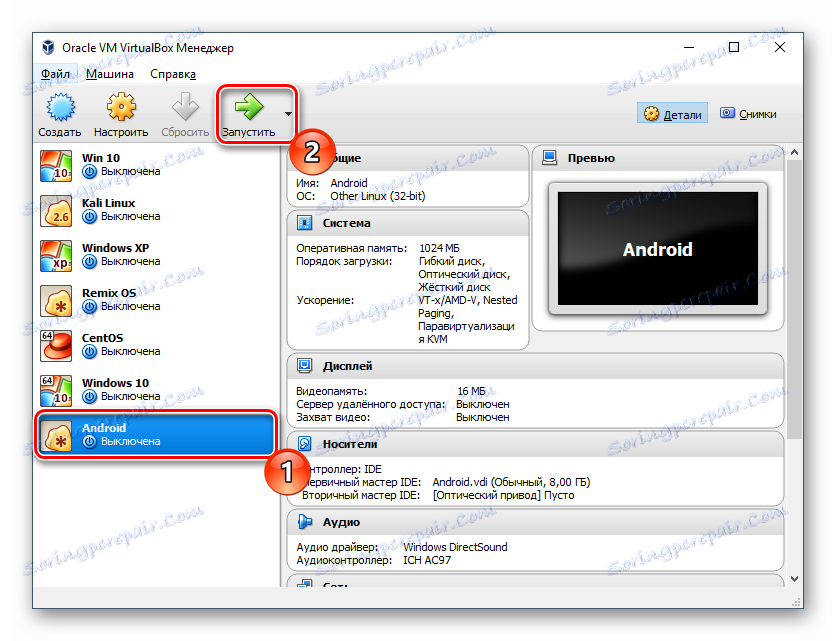The height and width of the screenshot is (641, 836).
Task: Click the VirtualBox cube icon in title bar
Action: point(49,47)
